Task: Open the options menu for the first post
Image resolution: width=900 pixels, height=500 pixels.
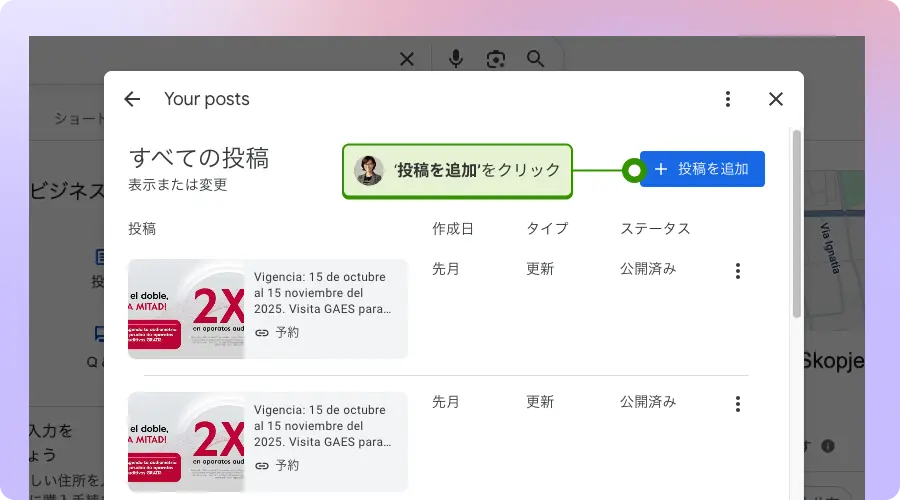Action: click(x=738, y=271)
